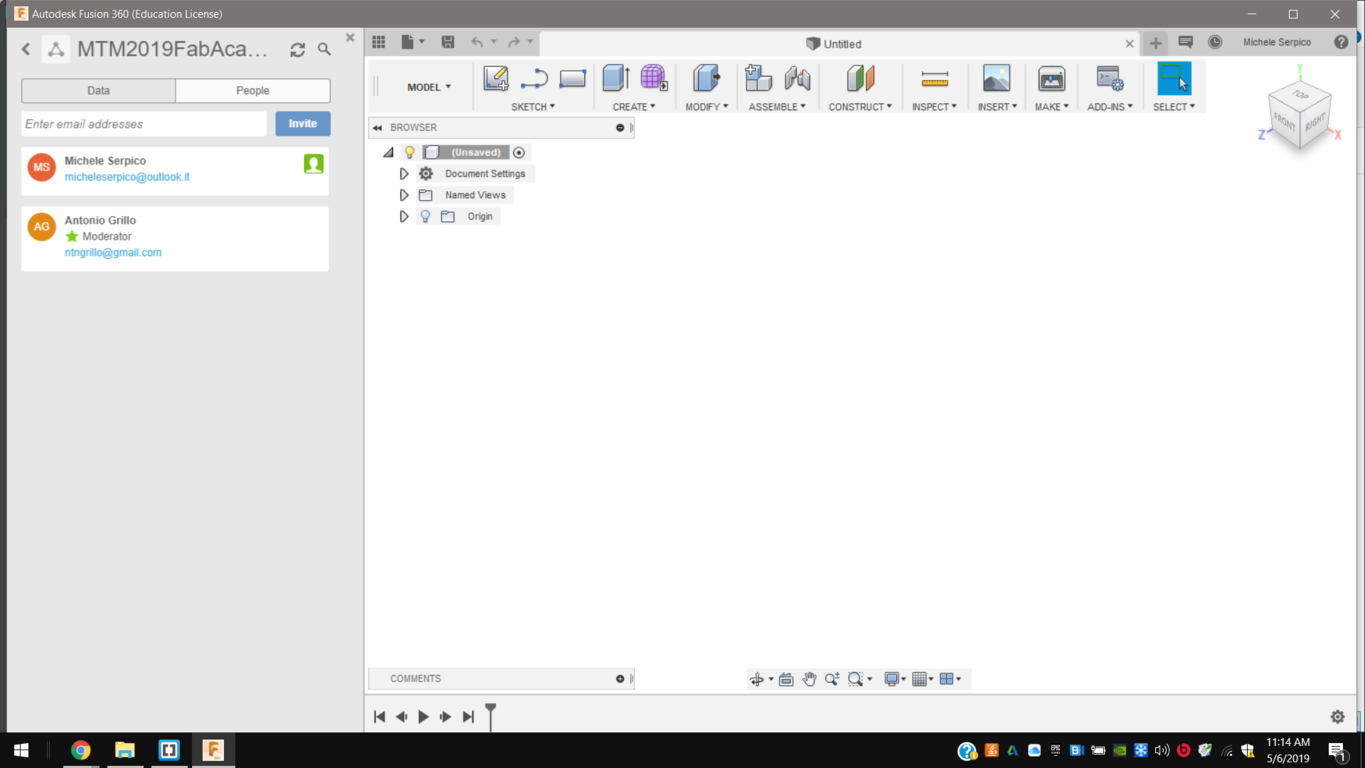Refresh the data panel
1365x768 pixels.
[297, 49]
